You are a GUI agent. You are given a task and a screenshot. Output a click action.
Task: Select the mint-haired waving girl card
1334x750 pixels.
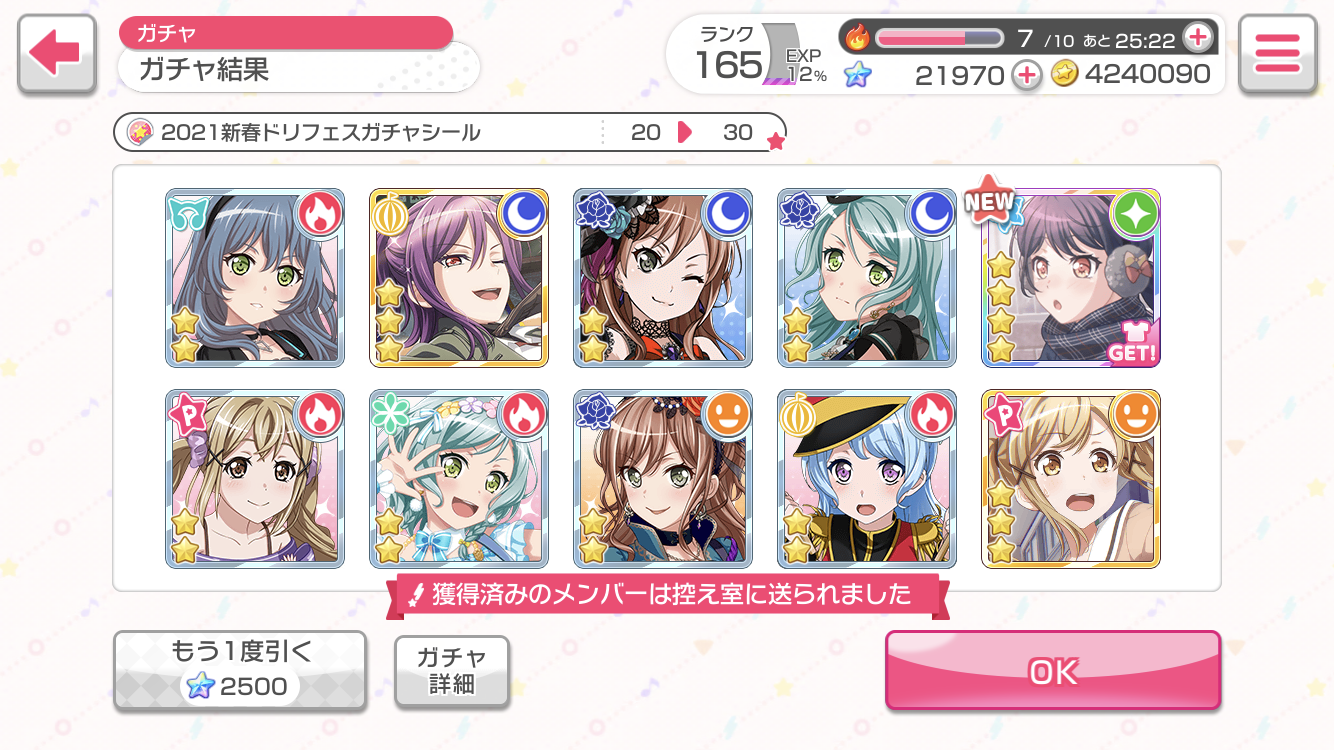click(x=459, y=479)
